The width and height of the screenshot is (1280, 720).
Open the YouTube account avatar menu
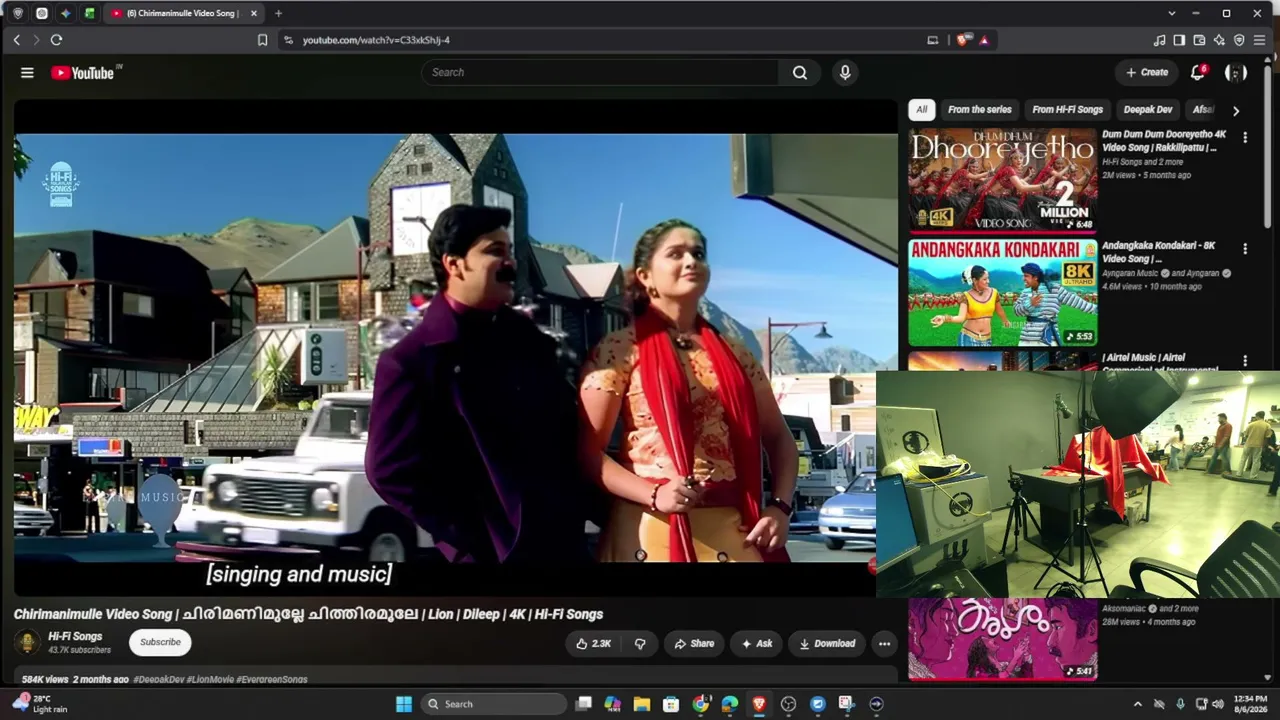click(1236, 72)
